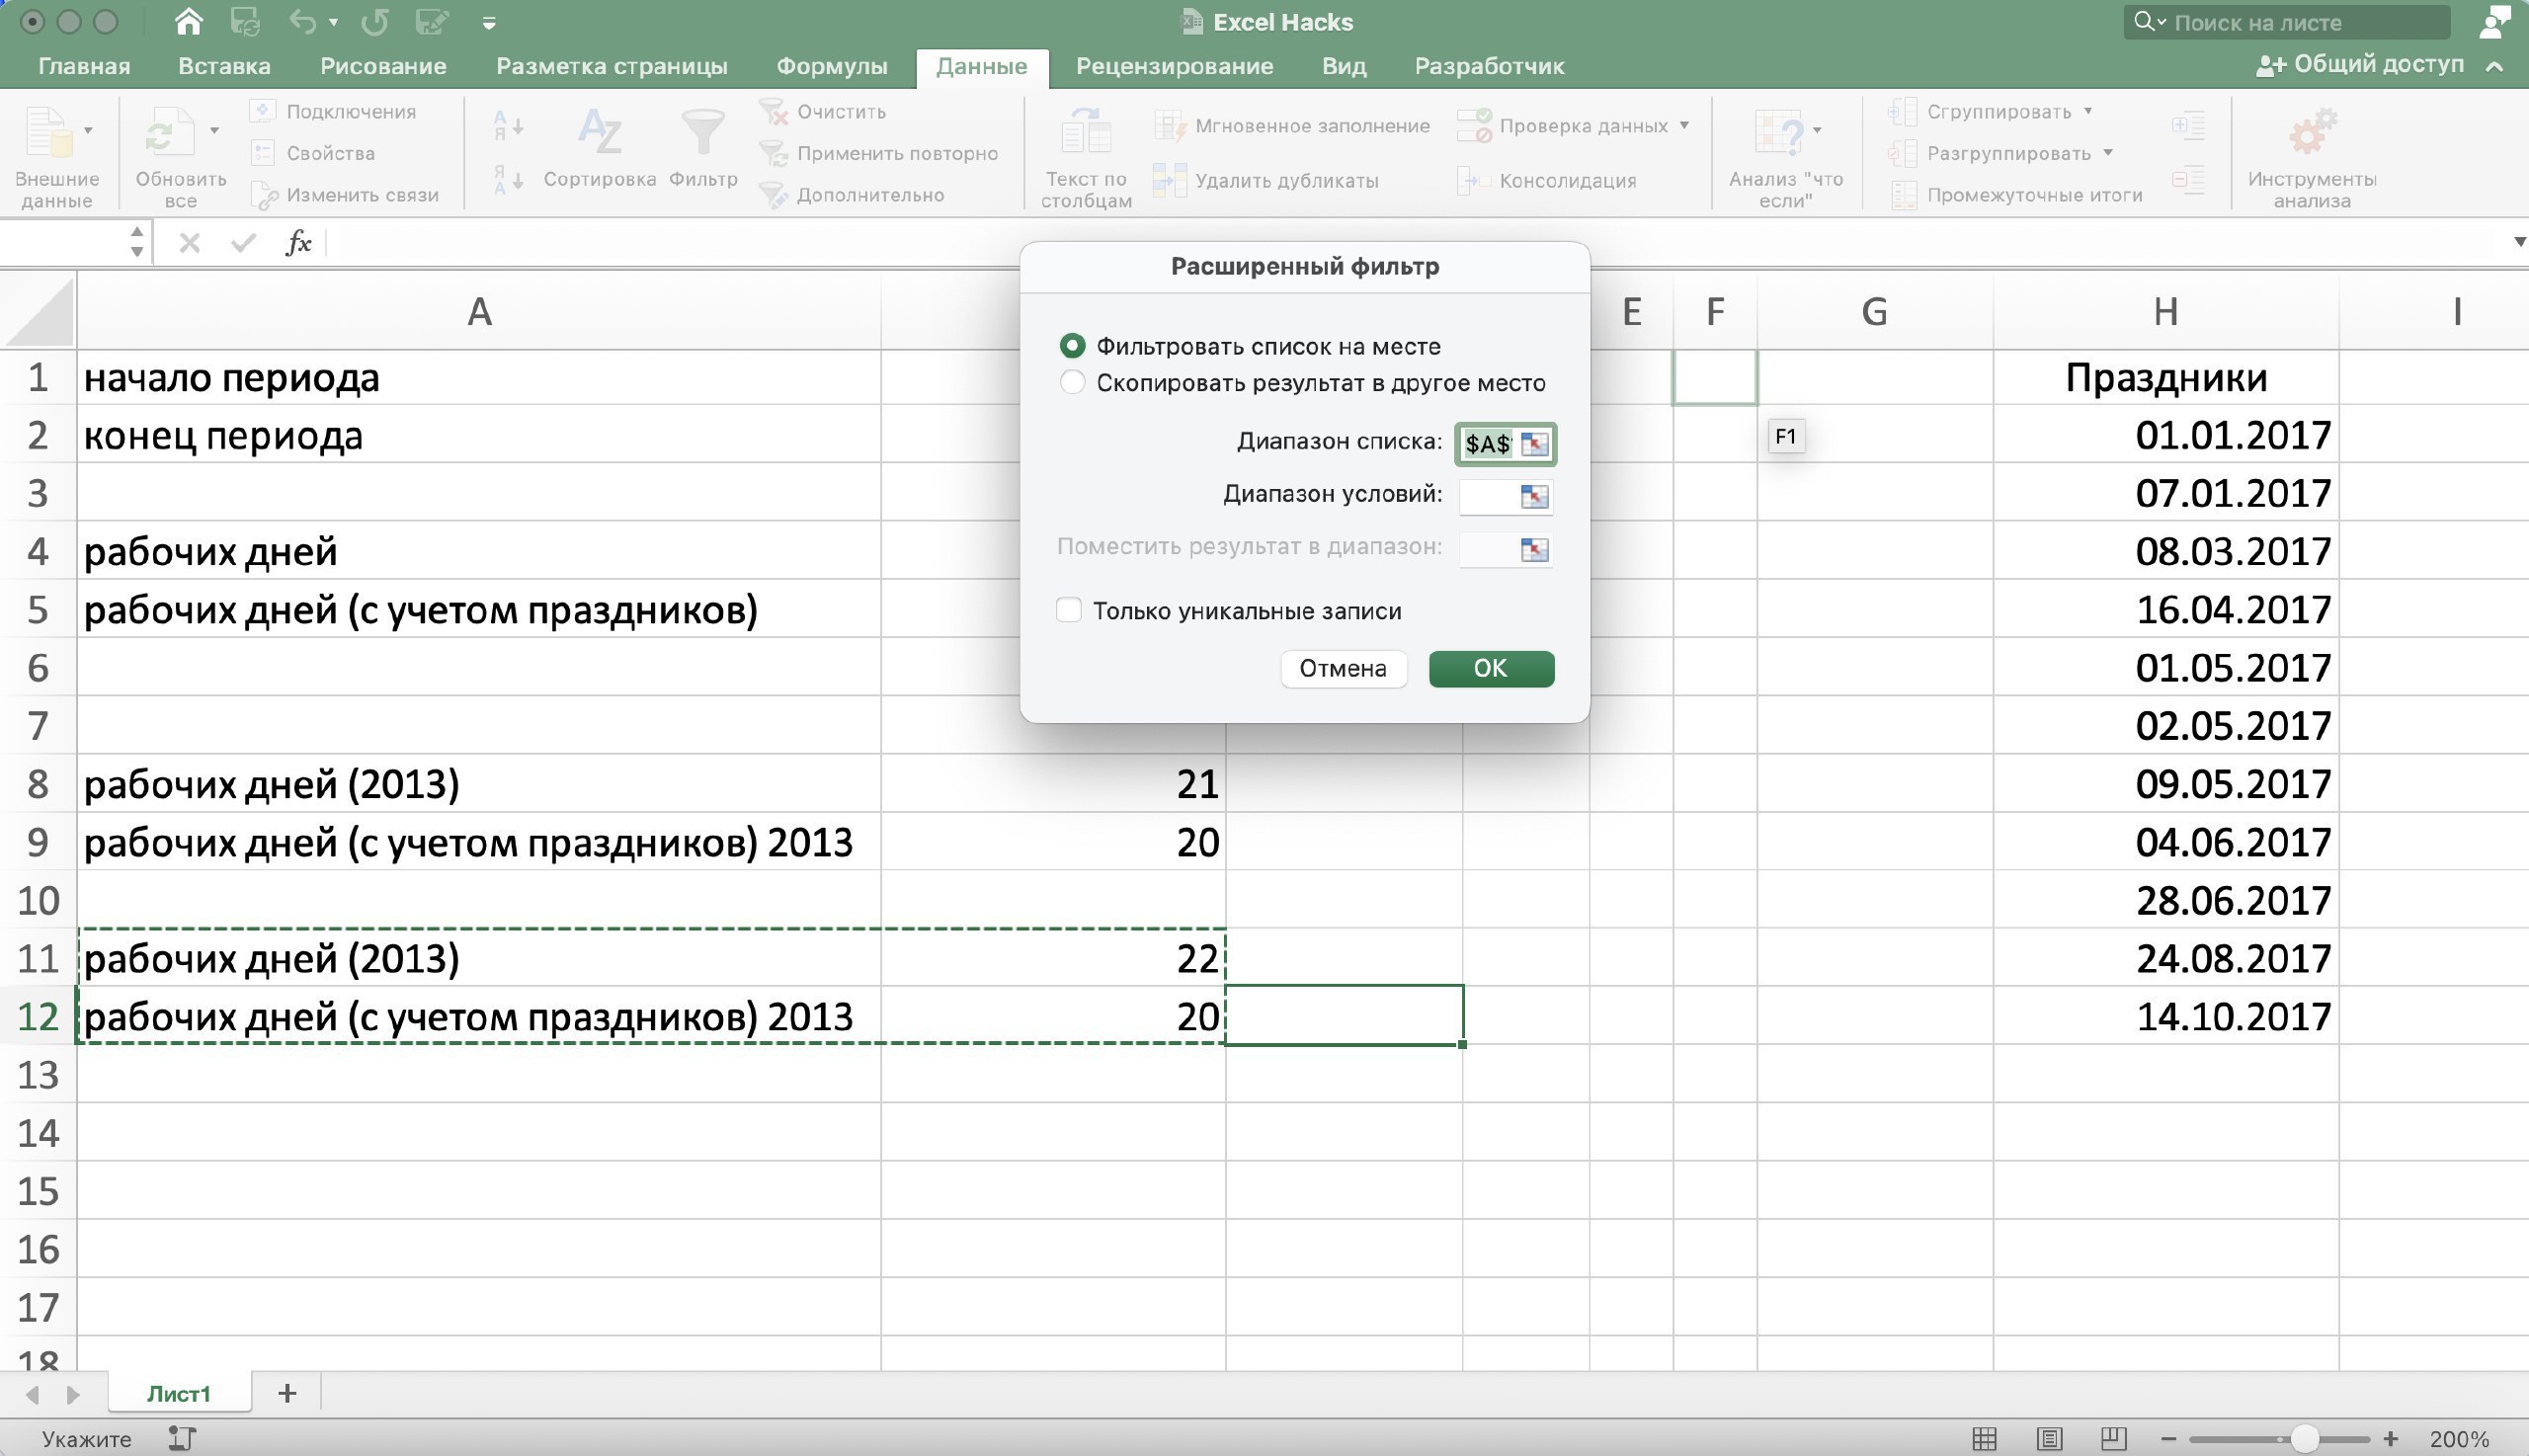The image size is (2529, 1456).
Task: Select Фильтровать список на месте radio
Action: pyautogui.click(x=1072, y=346)
